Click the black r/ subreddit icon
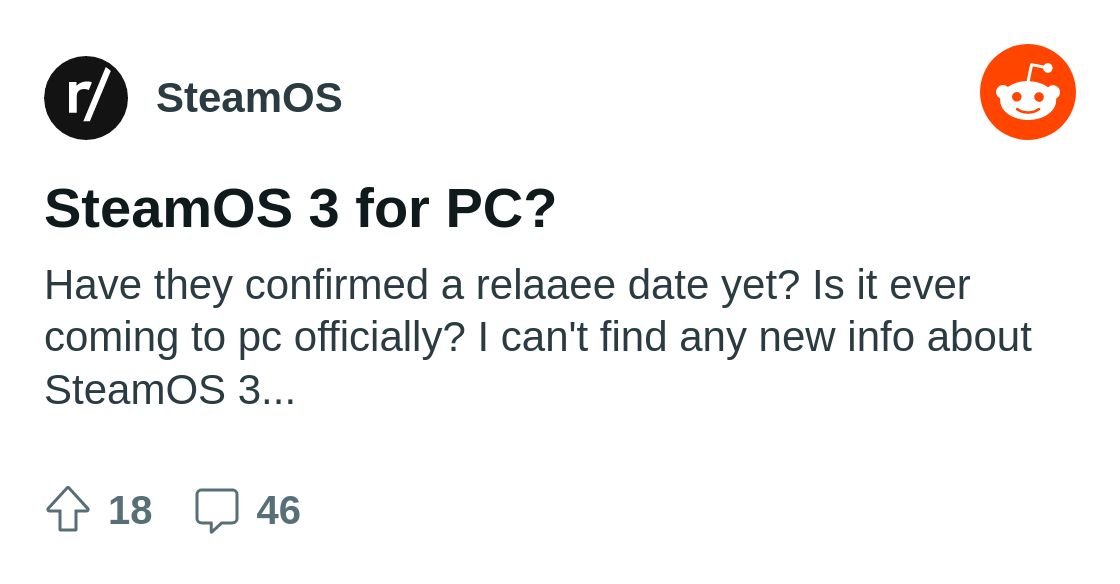Viewport: 1120px width, 584px height. (86, 98)
